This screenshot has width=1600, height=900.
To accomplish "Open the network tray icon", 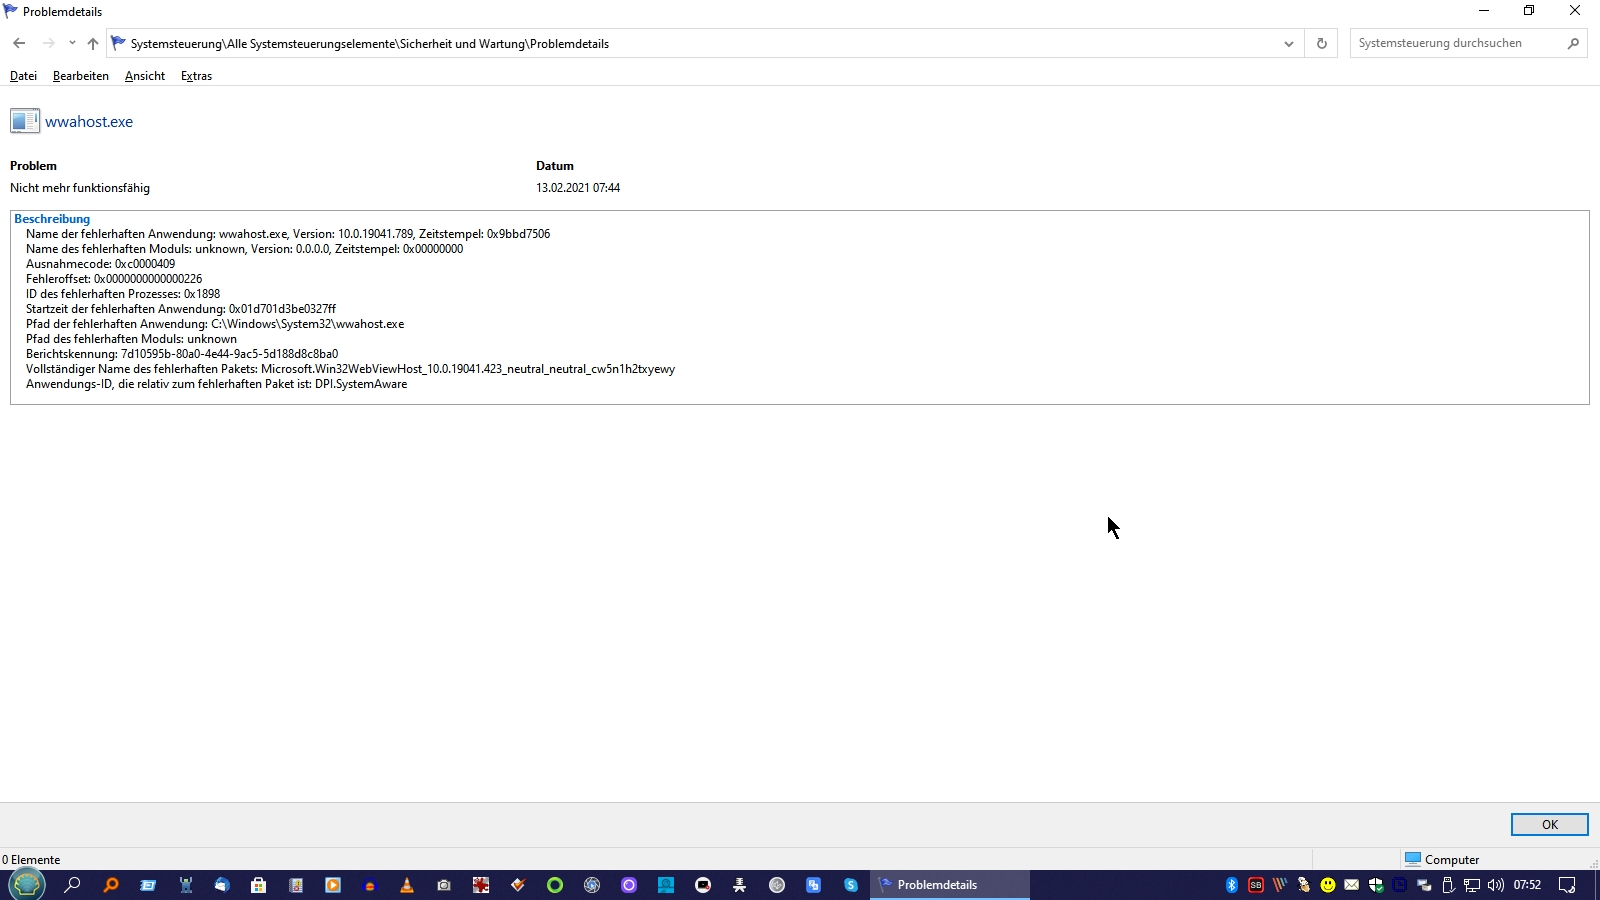I will 1472,885.
